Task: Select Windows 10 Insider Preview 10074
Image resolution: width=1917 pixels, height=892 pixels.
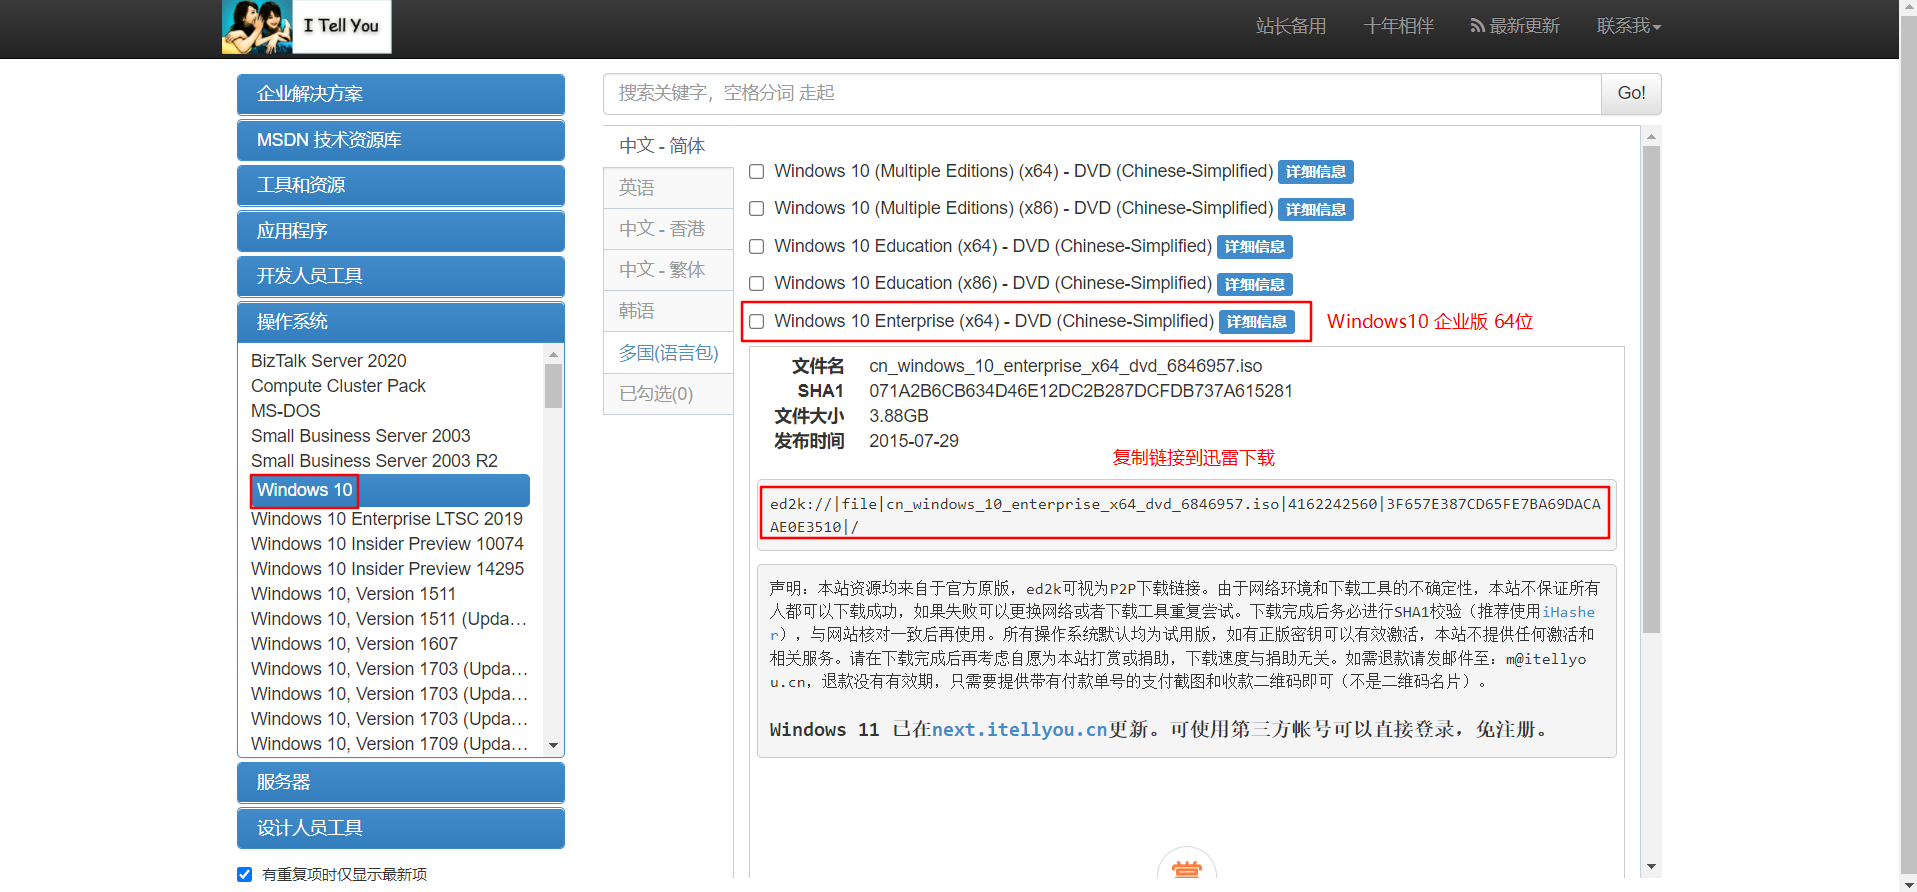Action: [x=387, y=544]
